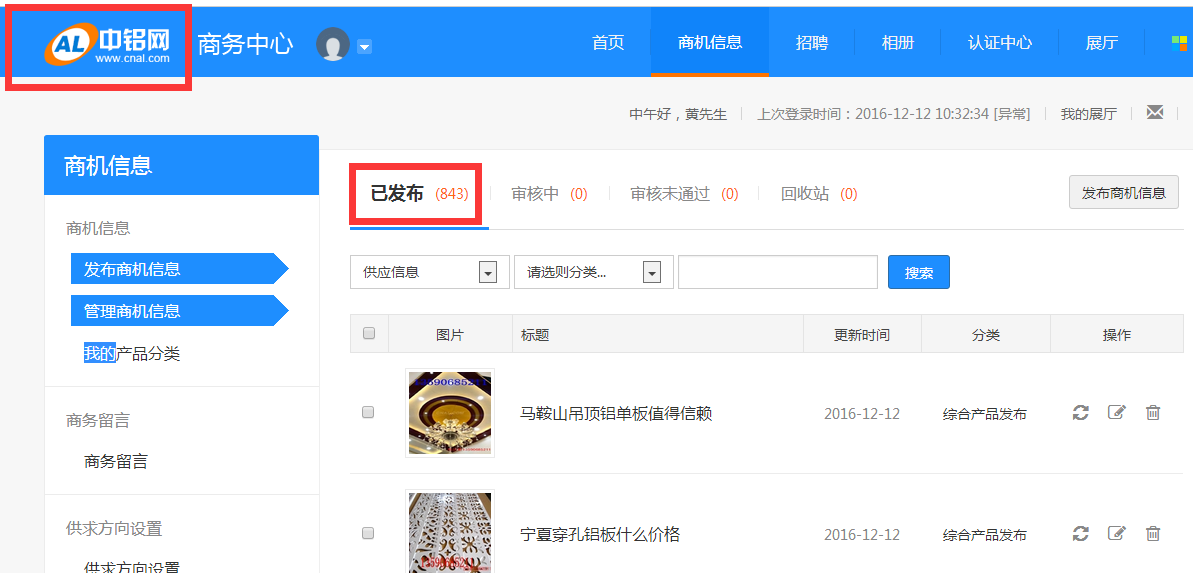Toggle the select-all checkbox in table header
This screenshot has height=573, width=1193.
[369, 334]
